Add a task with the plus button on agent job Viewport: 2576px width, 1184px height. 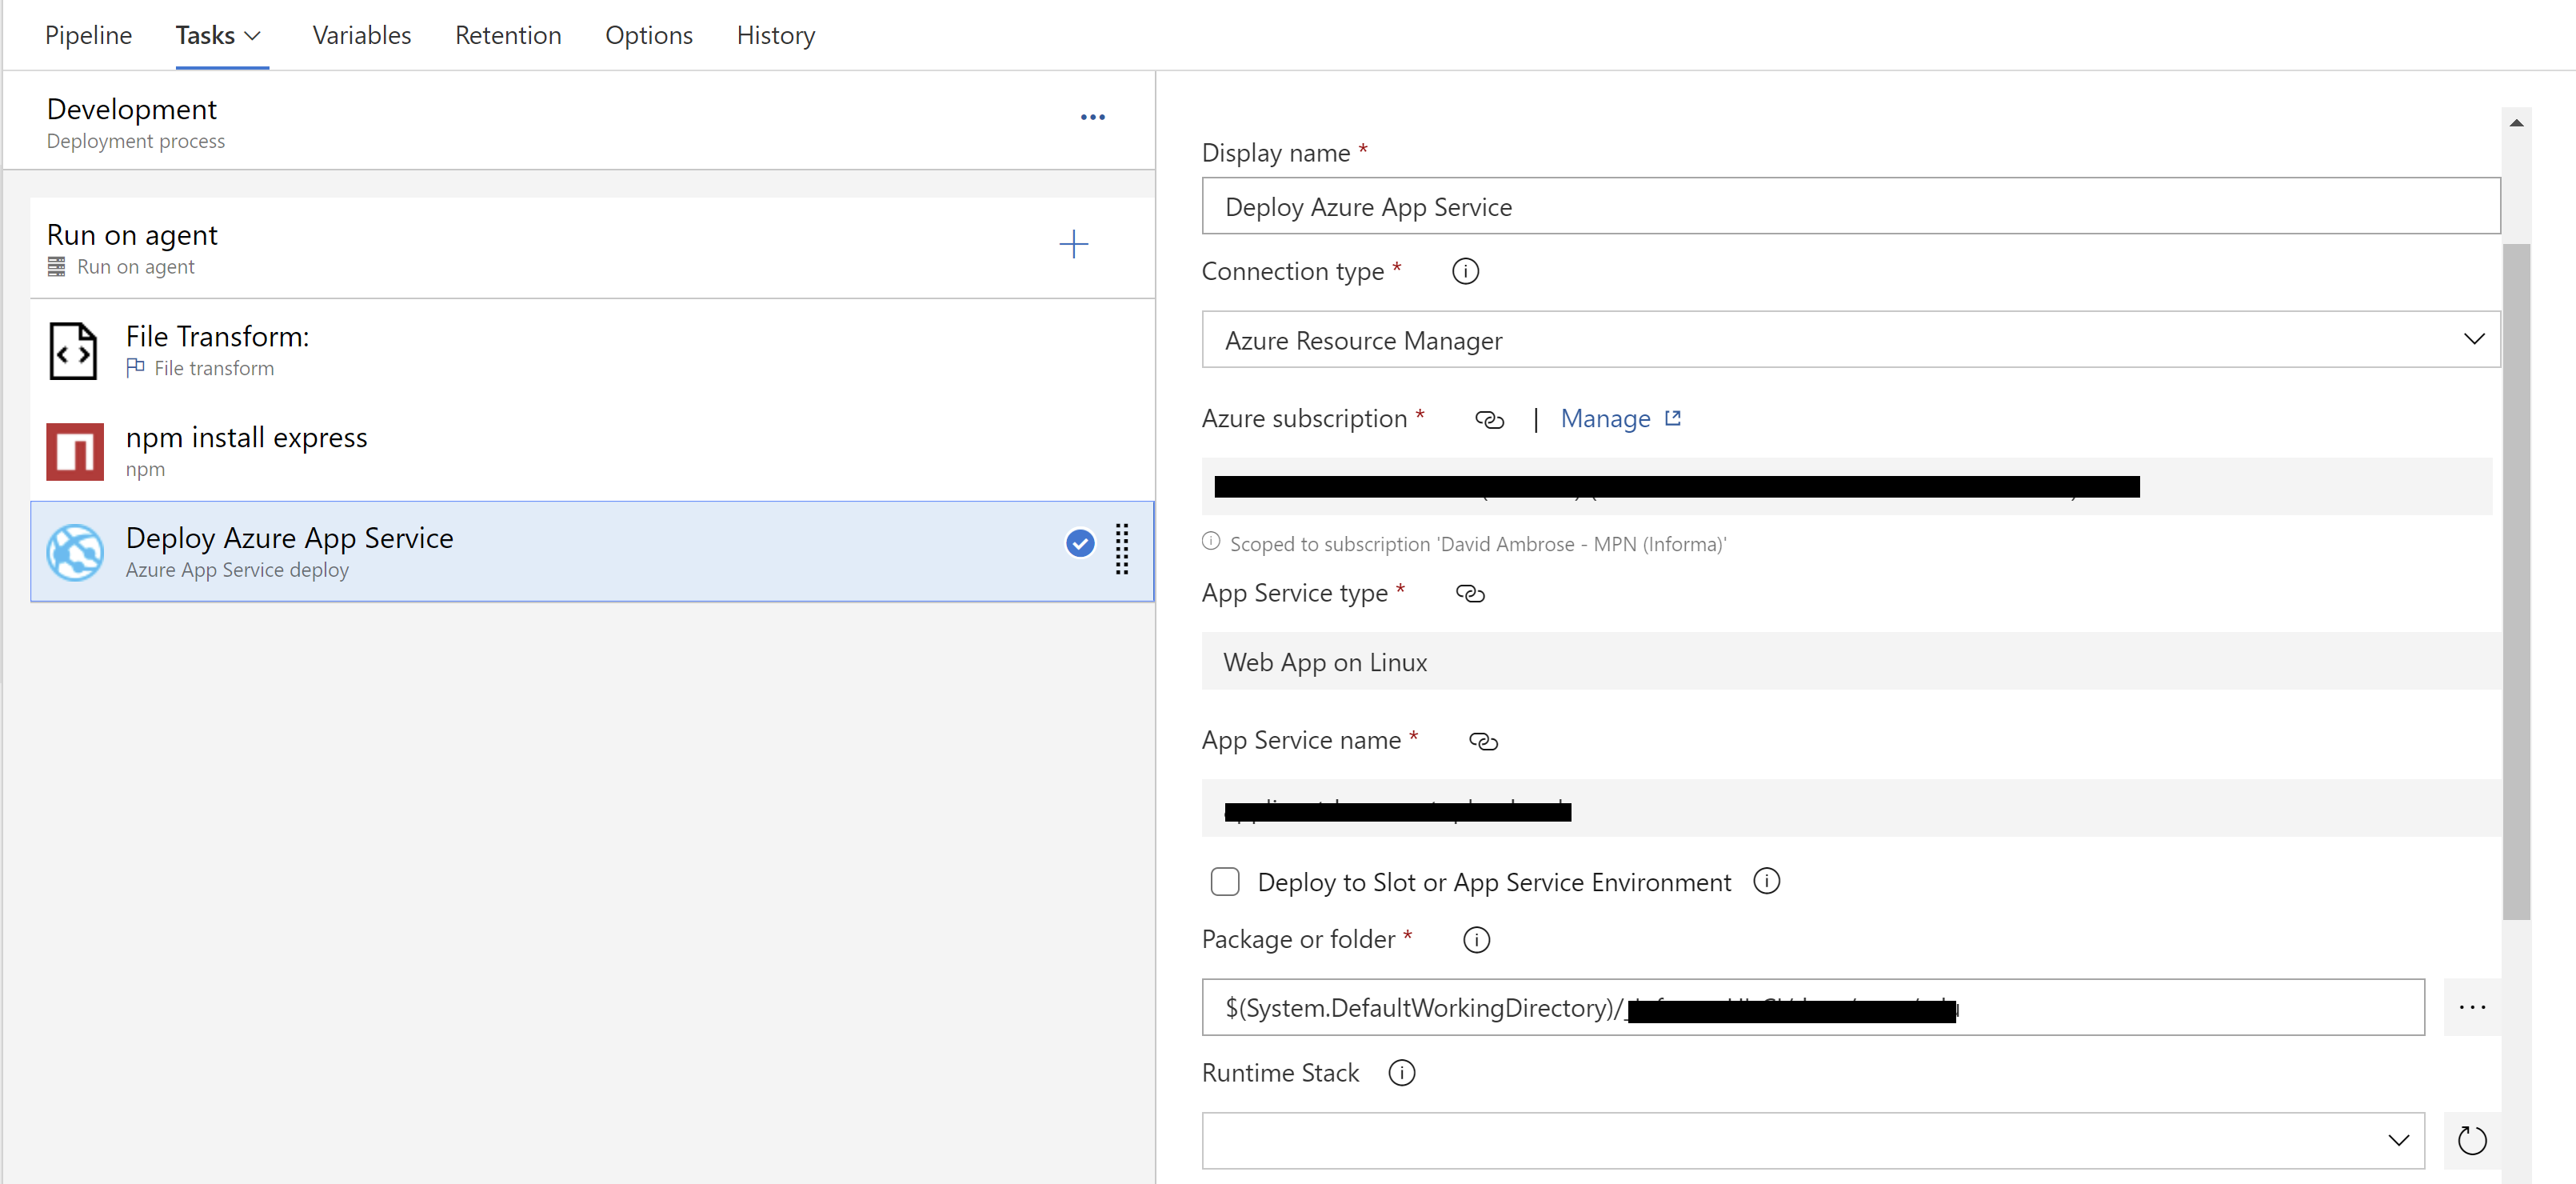click(x=1073, y=243)
